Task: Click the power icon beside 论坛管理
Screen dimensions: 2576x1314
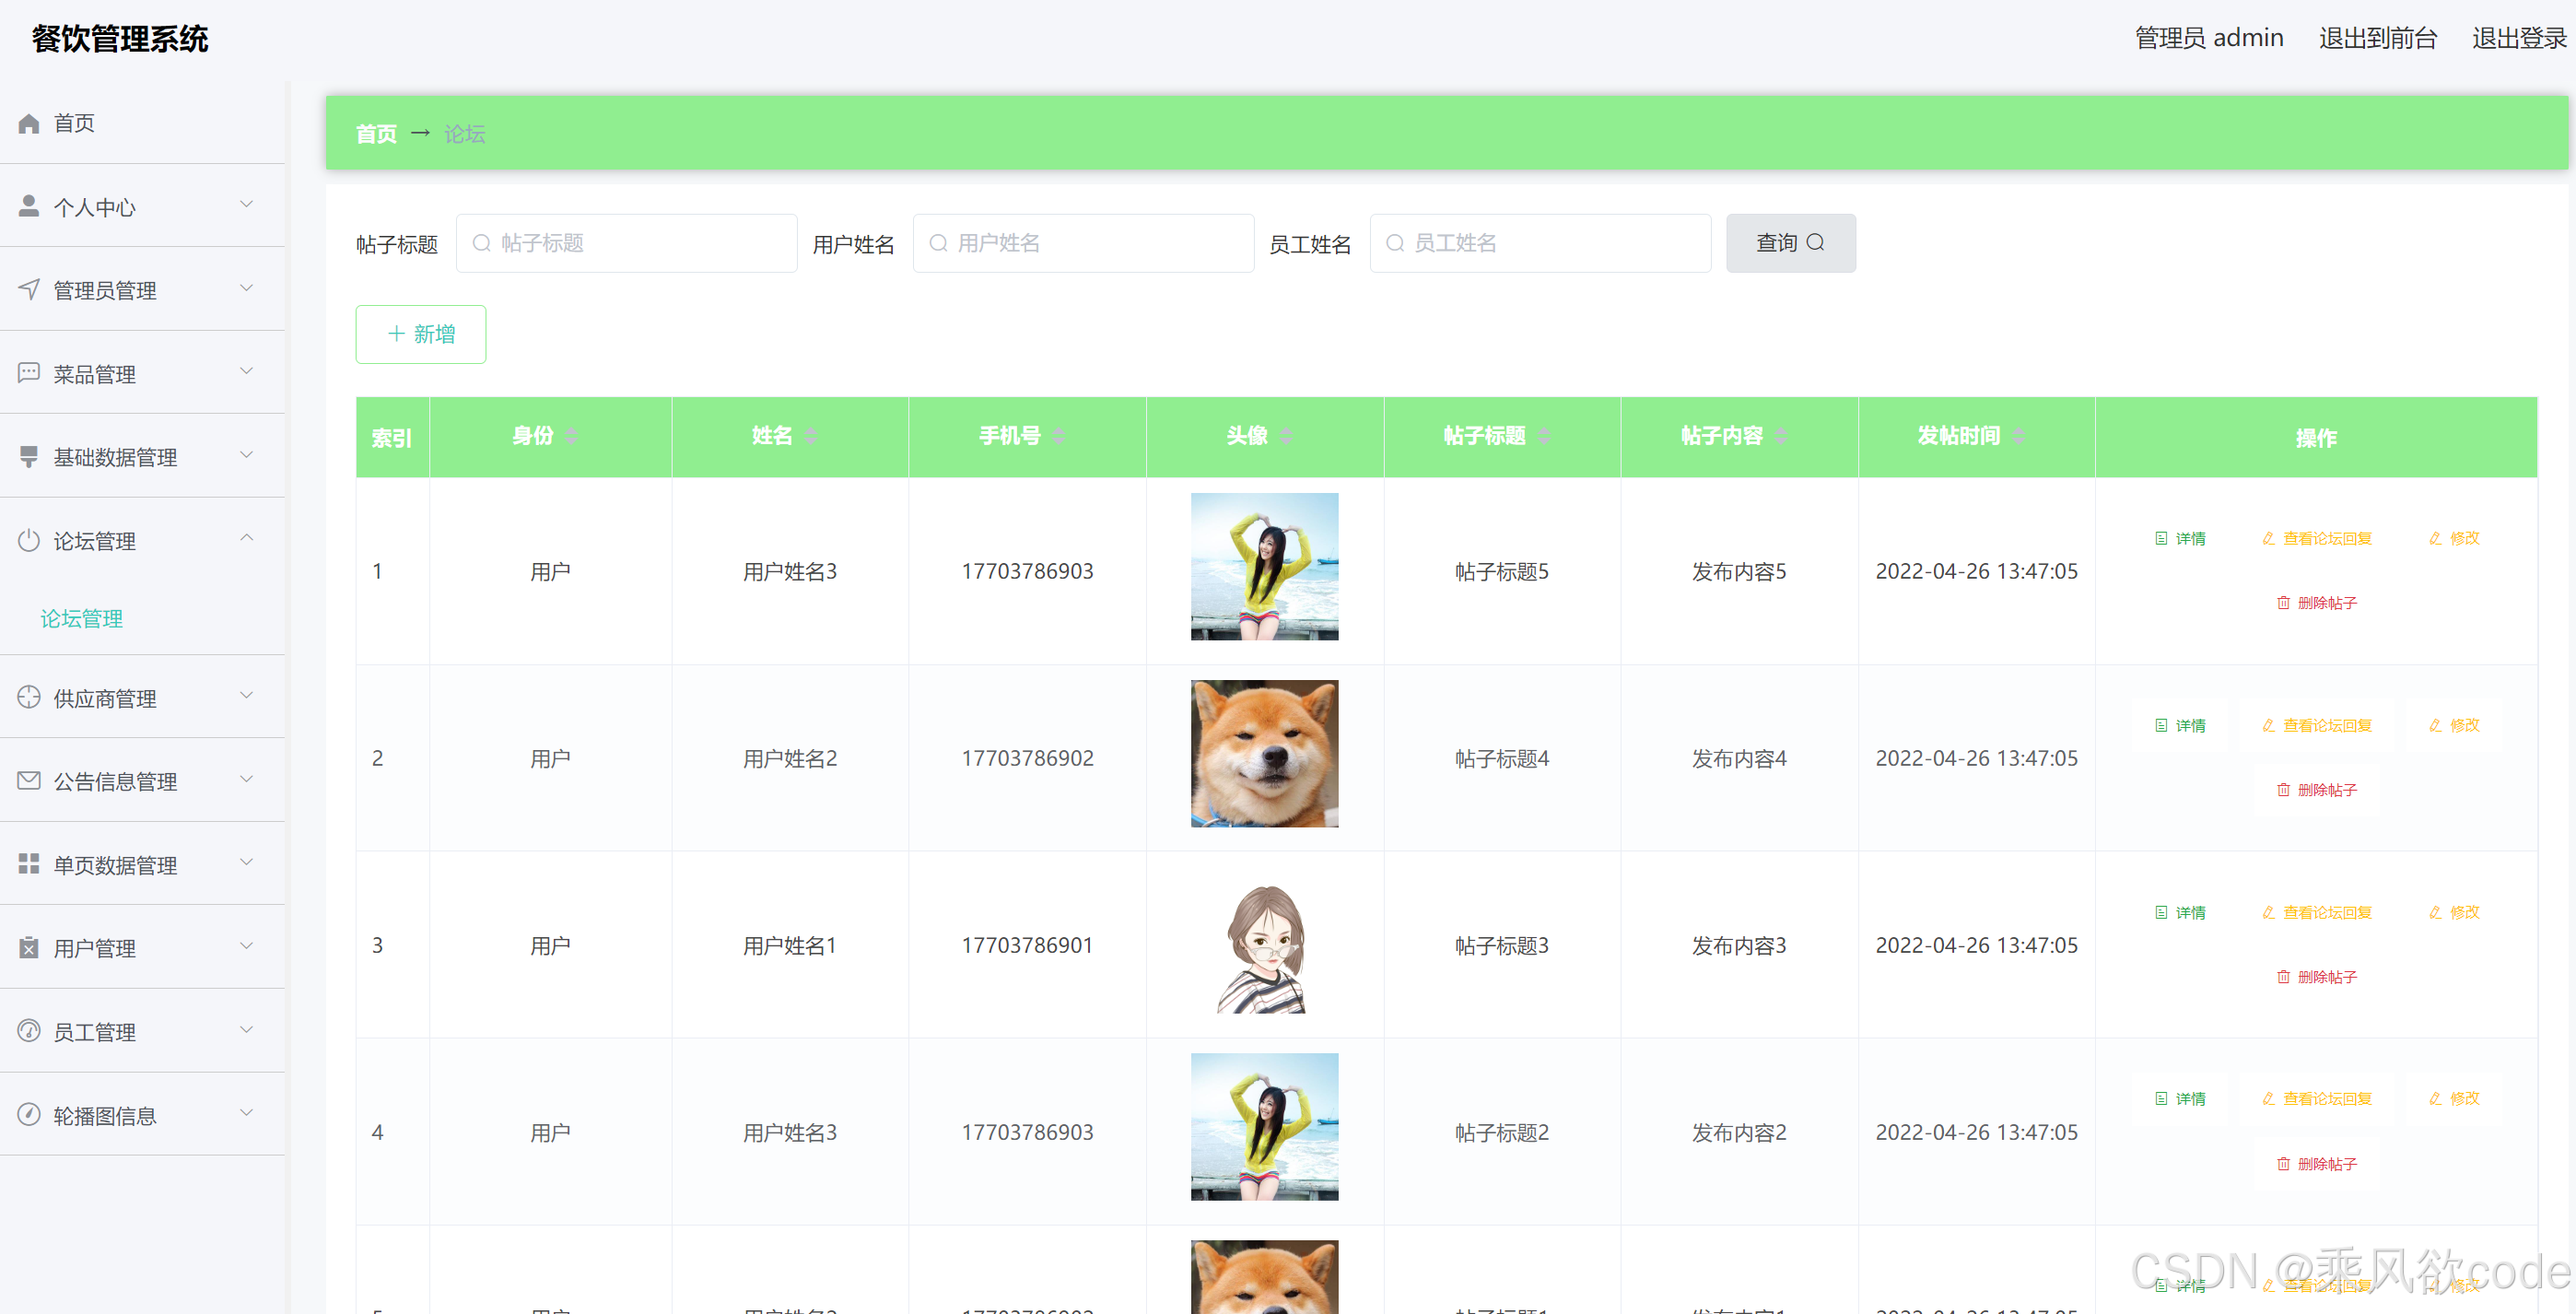Action: coord(29,540)
